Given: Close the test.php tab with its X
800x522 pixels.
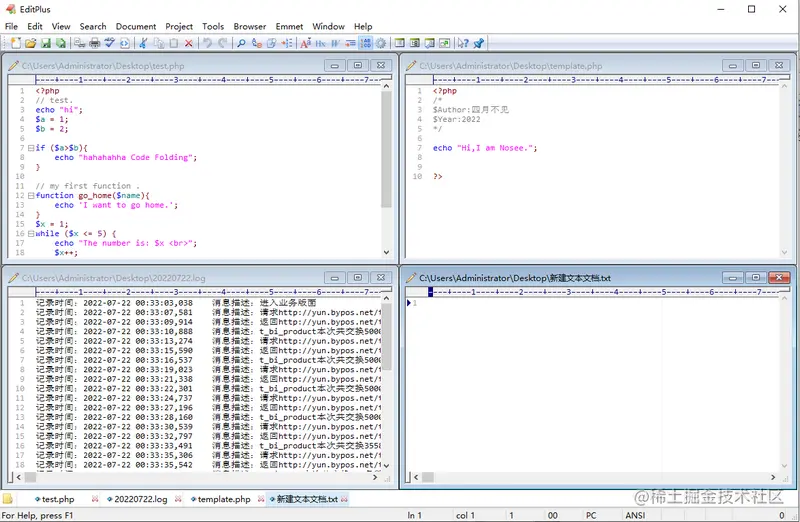Looking at the screenshot, I should [95, 499].
